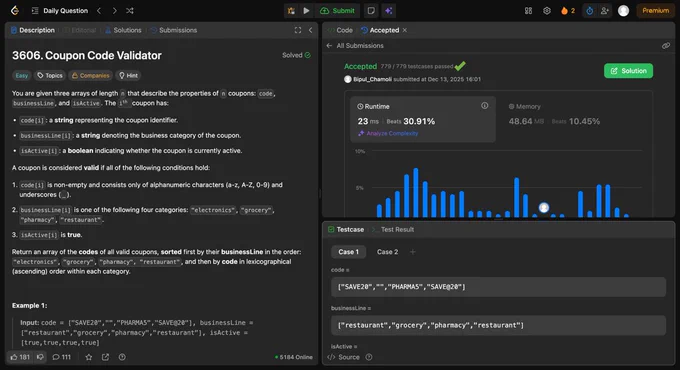The height and width of the screenshot is (370, 680).
Task: Click the green Solution button
Action: [x=628, y=71]
